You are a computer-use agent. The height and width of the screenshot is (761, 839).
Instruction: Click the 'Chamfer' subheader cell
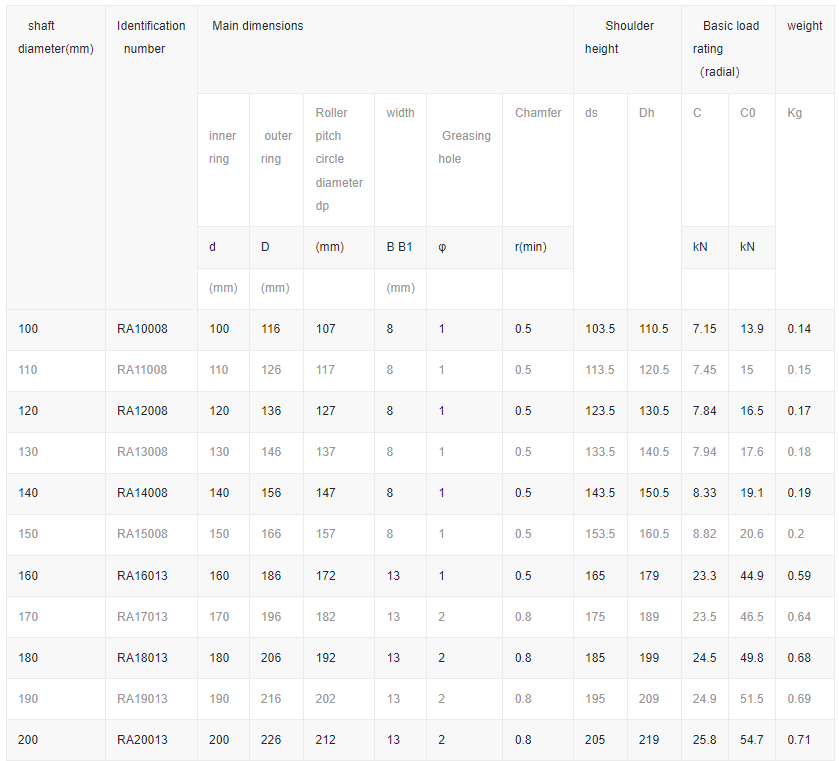pyautogui.click(x=538, y=113)
